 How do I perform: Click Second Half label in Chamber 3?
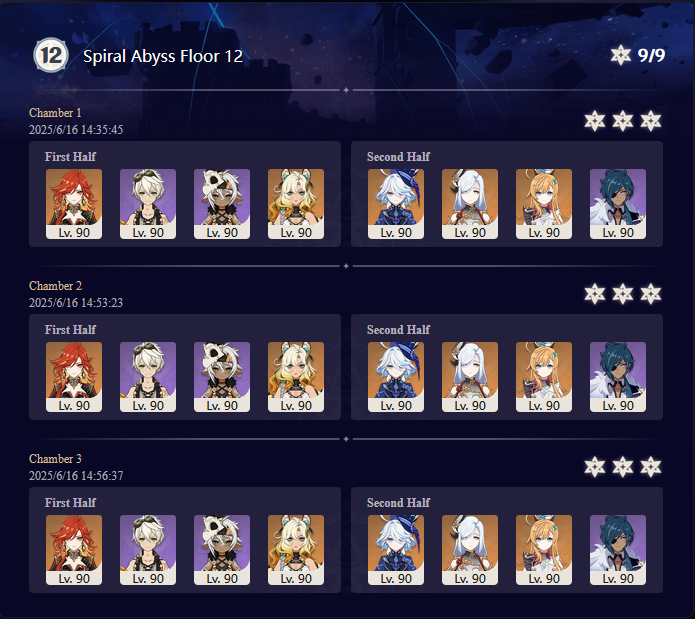point(398,502)
